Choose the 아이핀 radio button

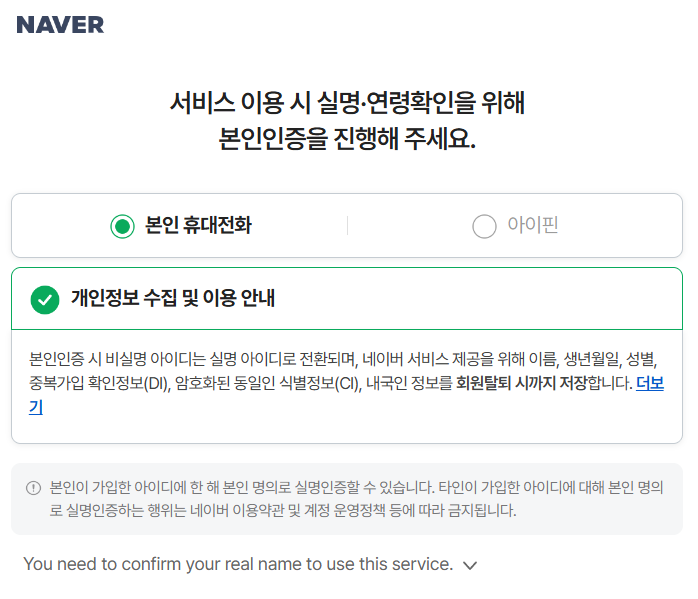click(484, 226)
